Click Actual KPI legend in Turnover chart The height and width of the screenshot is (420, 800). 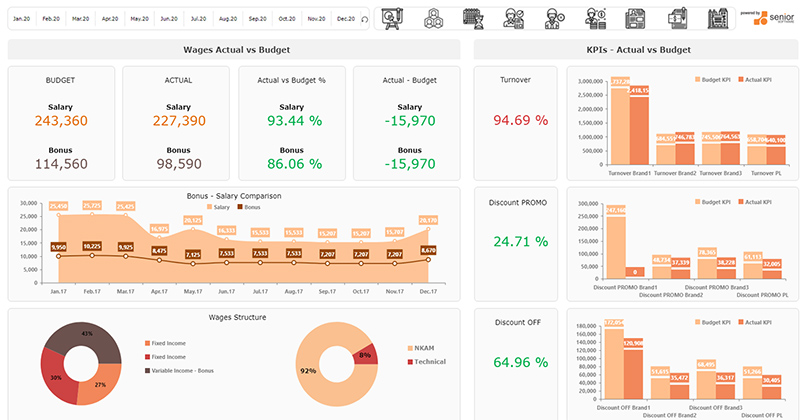point(755,80)
